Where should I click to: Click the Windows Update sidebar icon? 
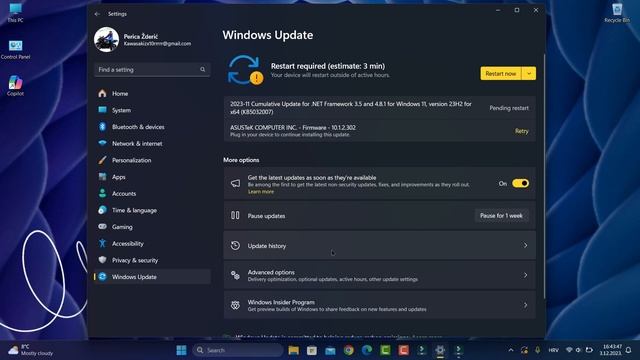102,277
